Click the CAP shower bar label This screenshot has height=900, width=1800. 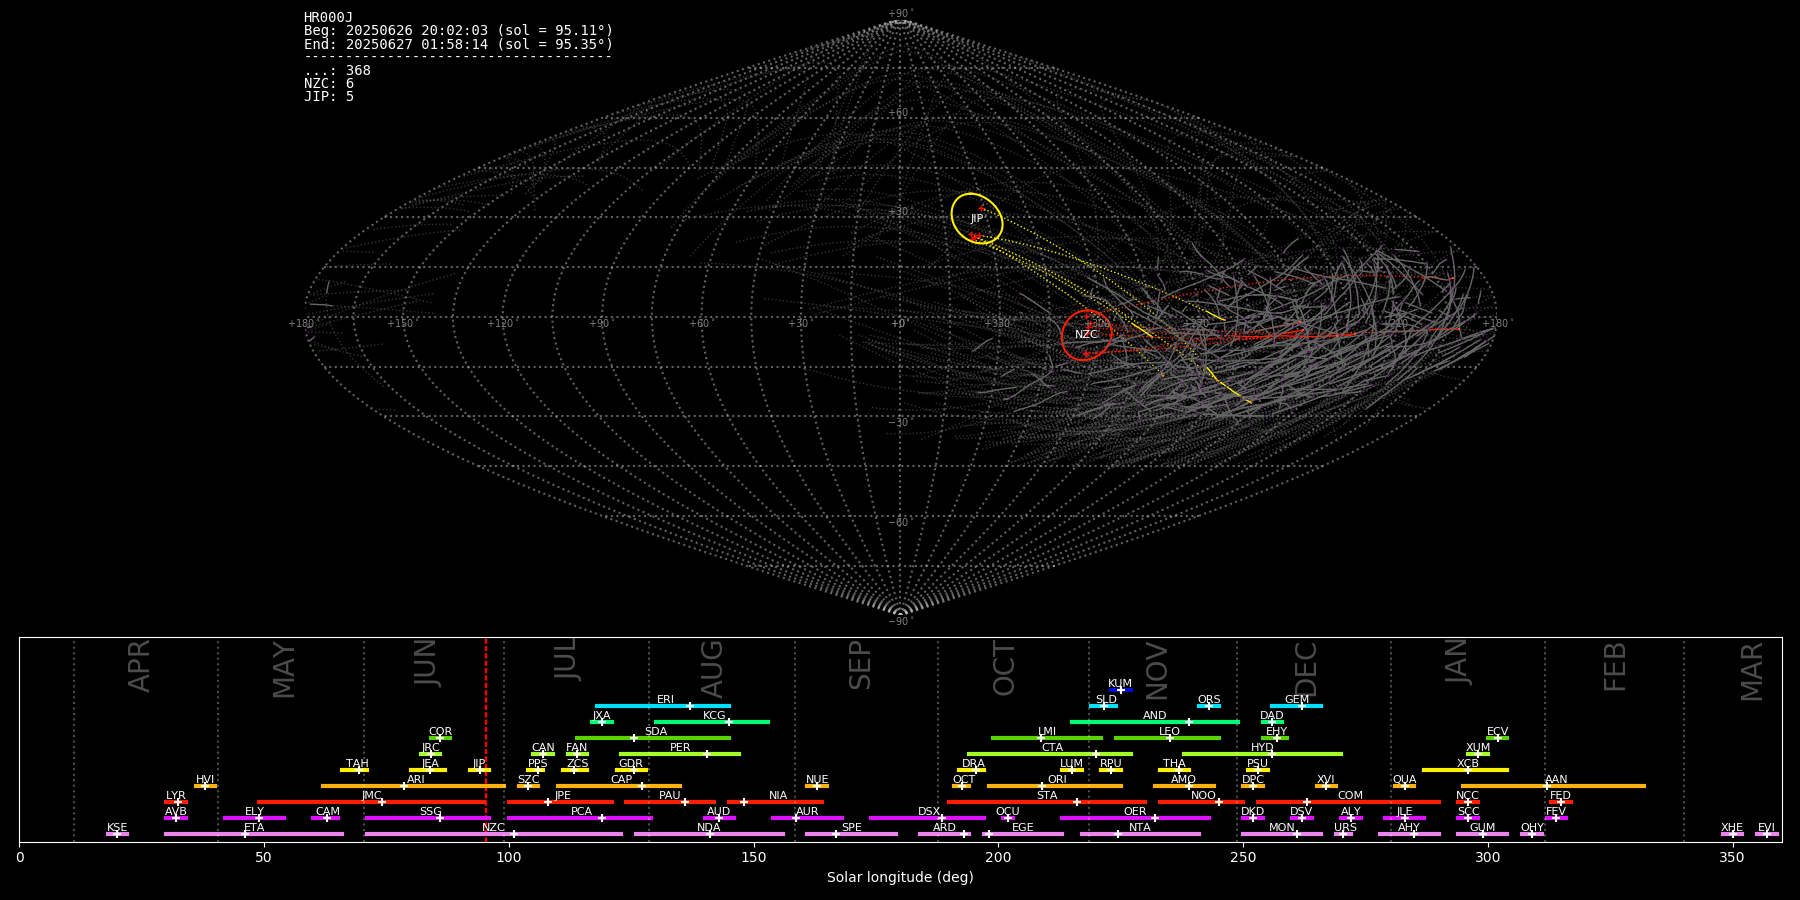pyautogui.click(x=622, y=780)
